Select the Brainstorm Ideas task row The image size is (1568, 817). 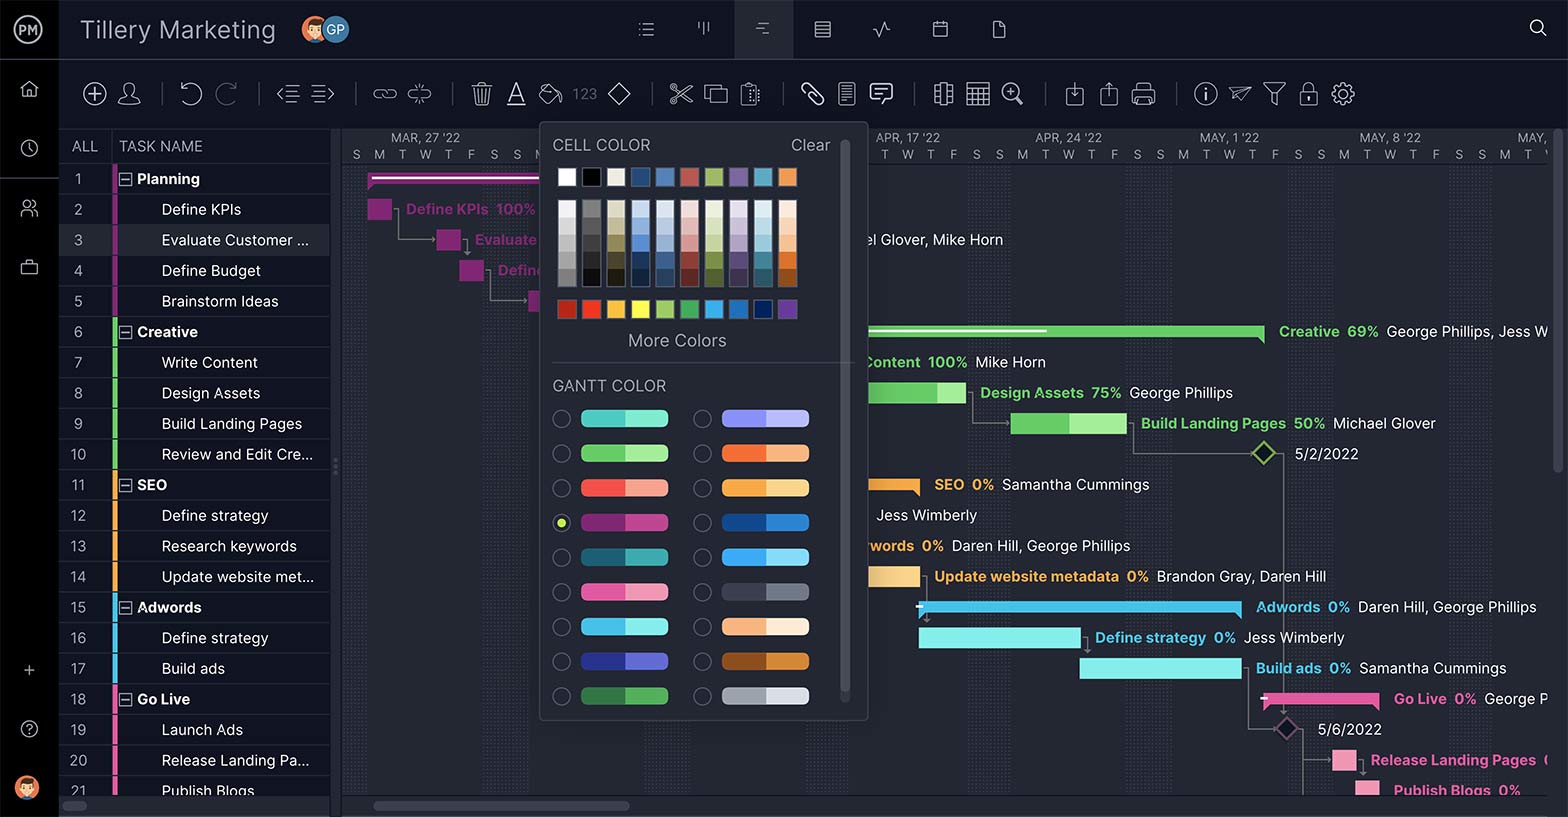(x=220, y=301)
